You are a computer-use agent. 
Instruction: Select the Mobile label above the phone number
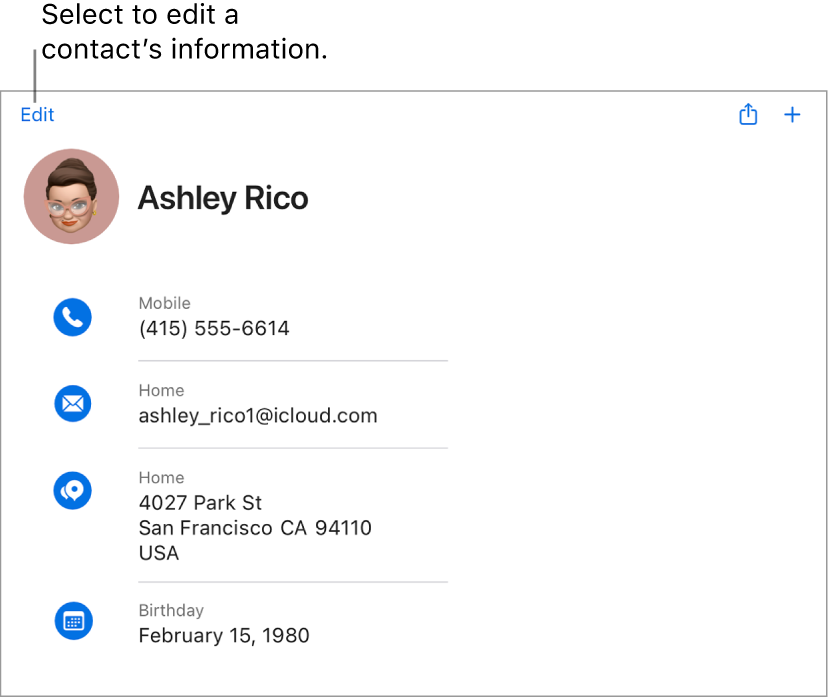pyautogui.click(x=164, y=303)
